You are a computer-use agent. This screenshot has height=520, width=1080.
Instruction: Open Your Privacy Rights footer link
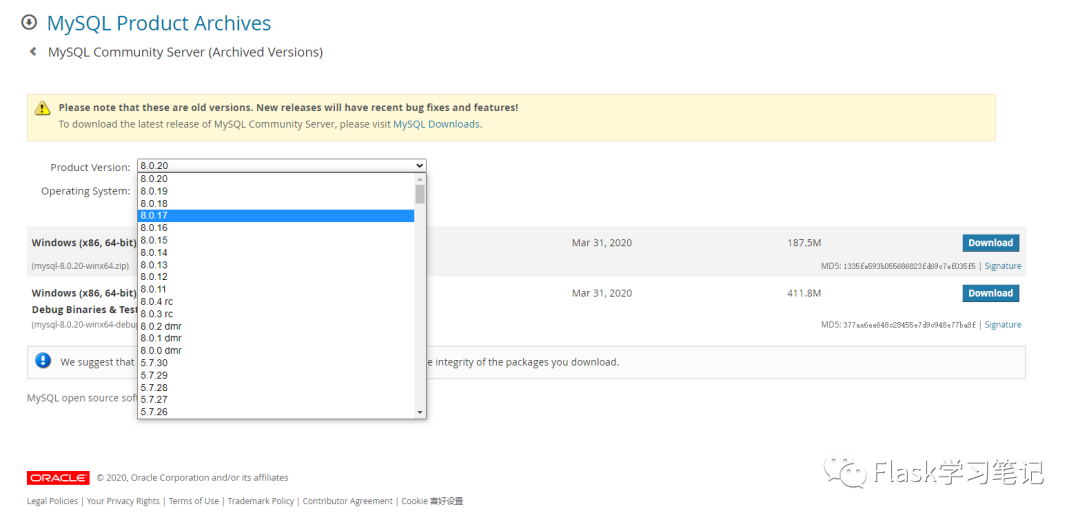[x=123, y=501]
